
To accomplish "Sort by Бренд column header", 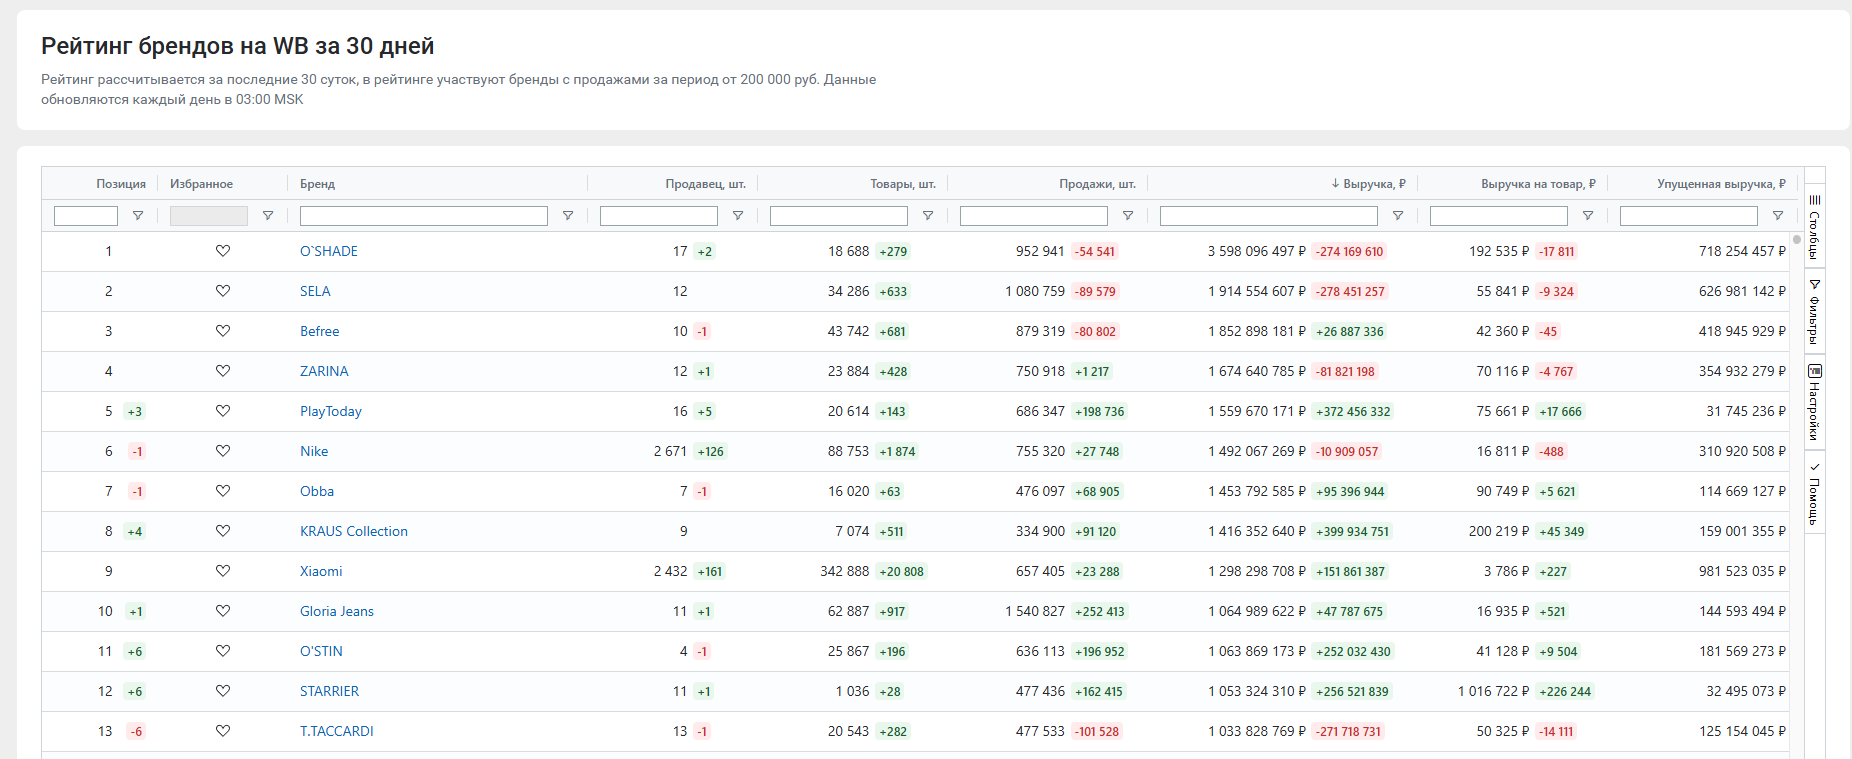I will [317, 184].
